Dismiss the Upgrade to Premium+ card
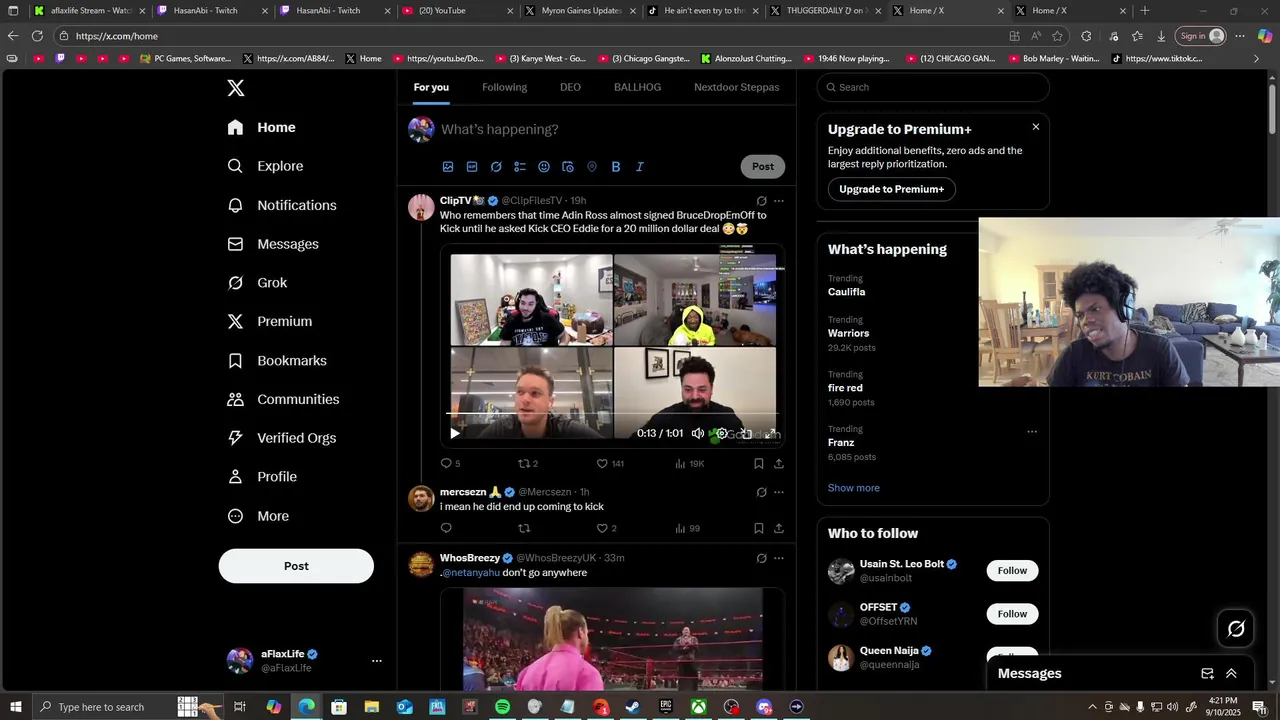Image resolution: width=1280 pixels, height=720 pixels. point(1035,127)
